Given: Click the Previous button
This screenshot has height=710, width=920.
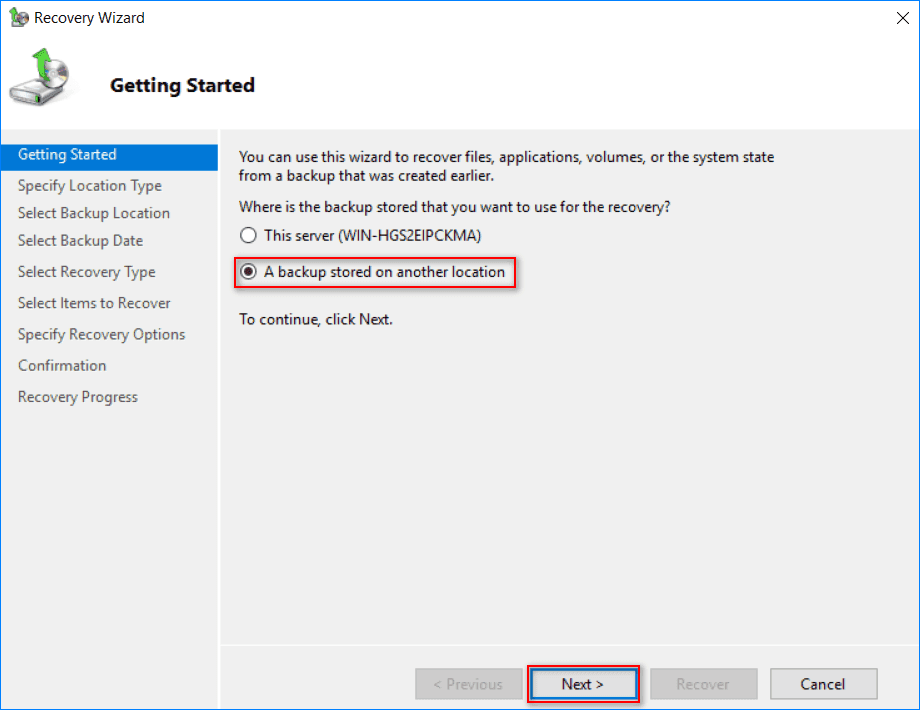Looking at the screenshot, I should tap(468, 684).
